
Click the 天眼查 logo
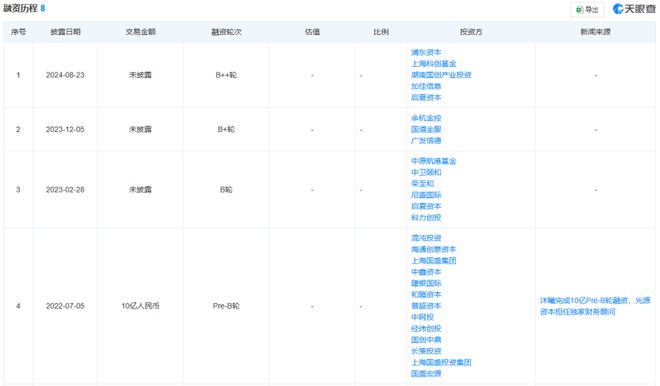(634, 9)
